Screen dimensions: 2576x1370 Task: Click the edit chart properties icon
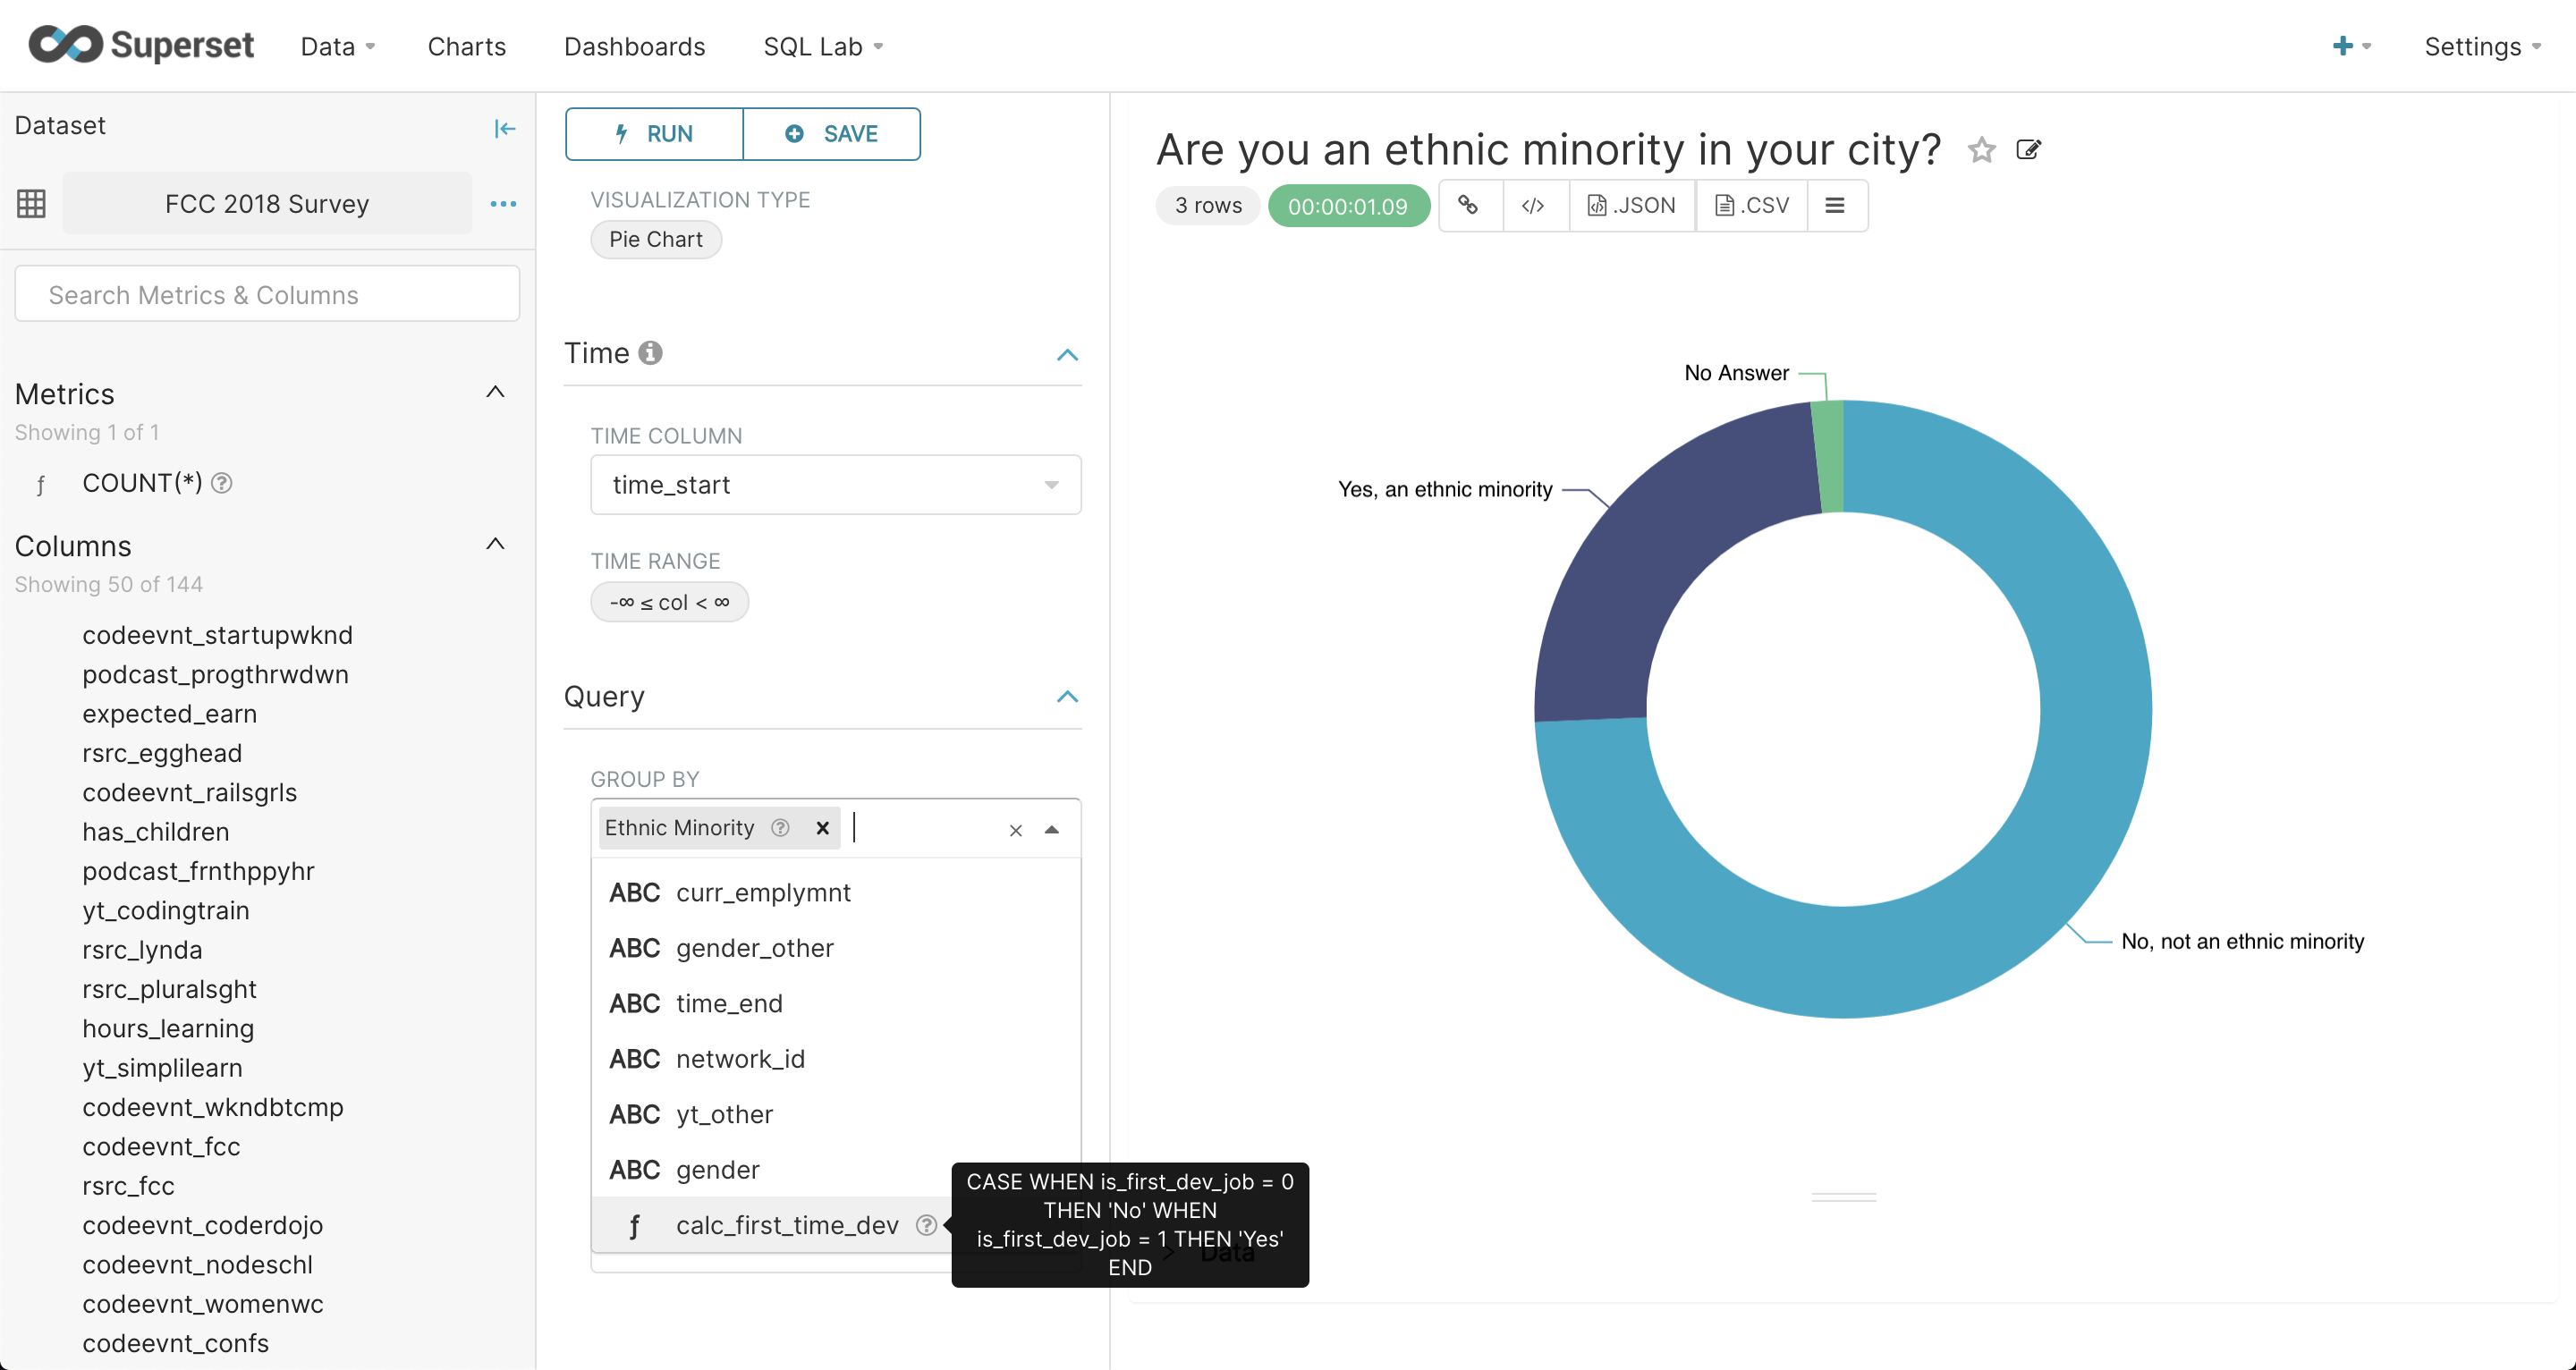(2028, 150)
